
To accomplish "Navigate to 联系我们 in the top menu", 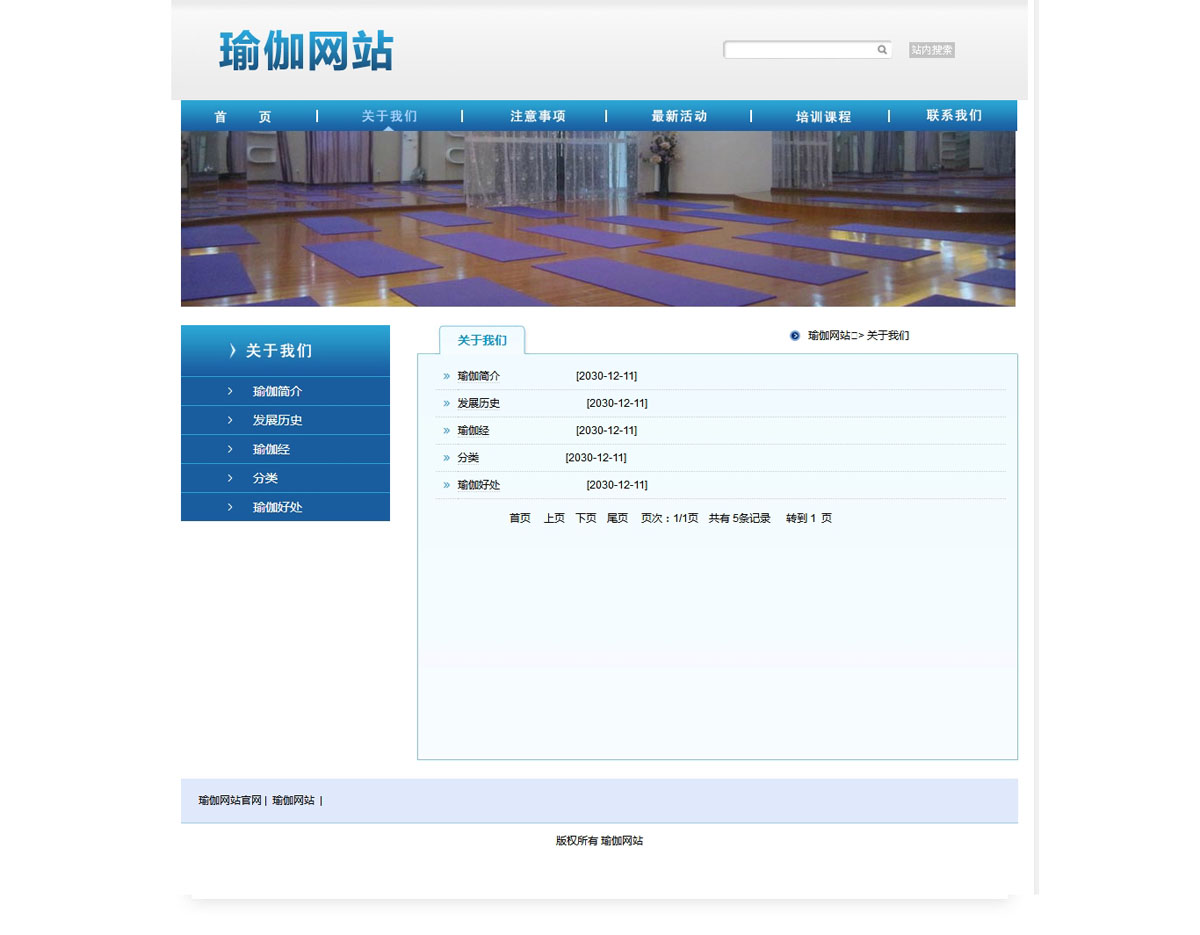I will (x=954, y=115).
